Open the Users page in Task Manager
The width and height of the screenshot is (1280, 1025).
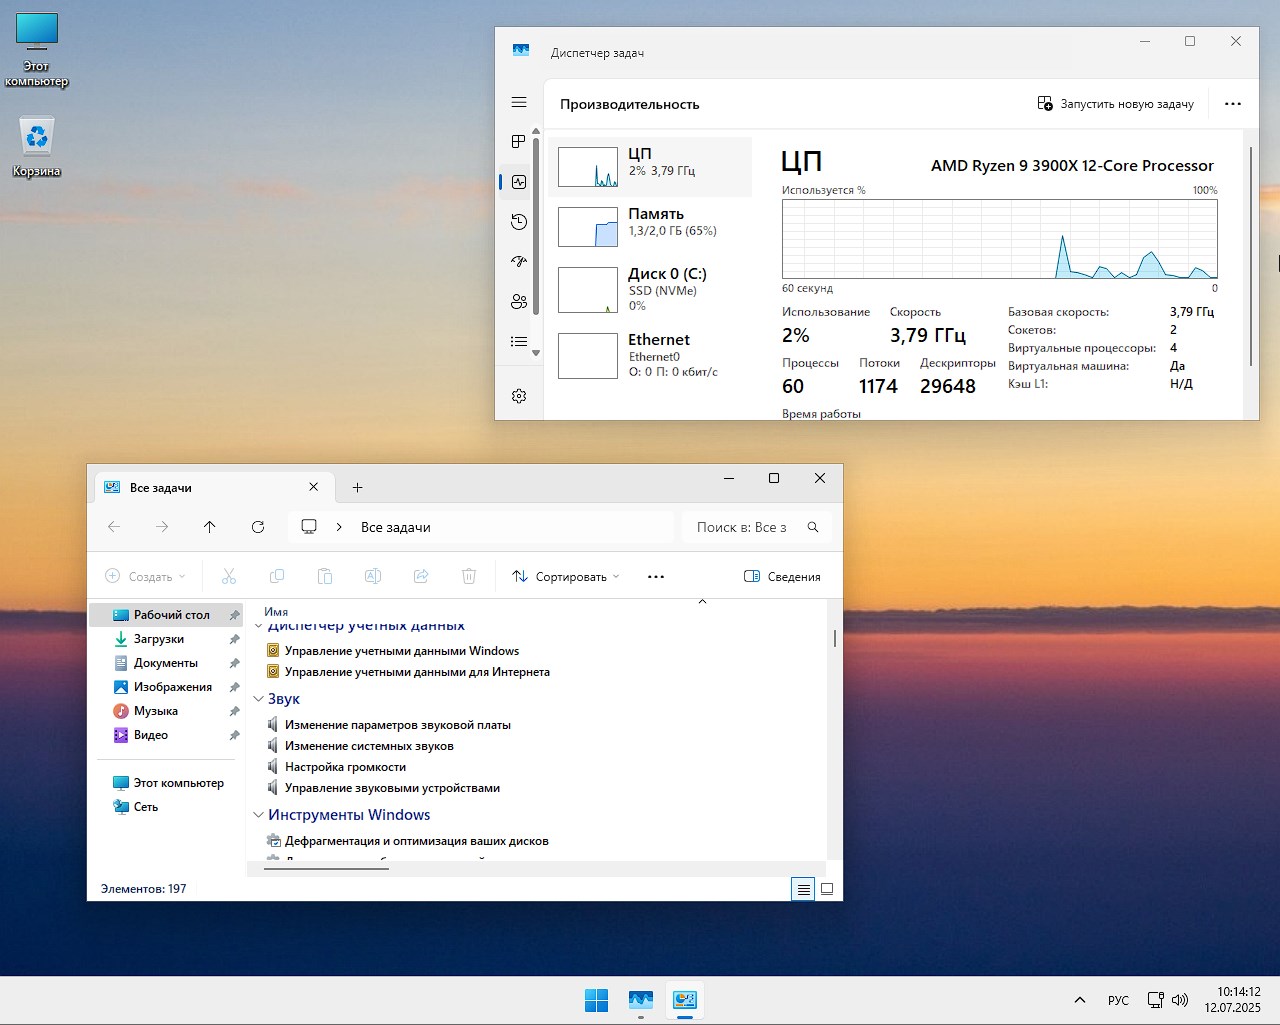518,302
